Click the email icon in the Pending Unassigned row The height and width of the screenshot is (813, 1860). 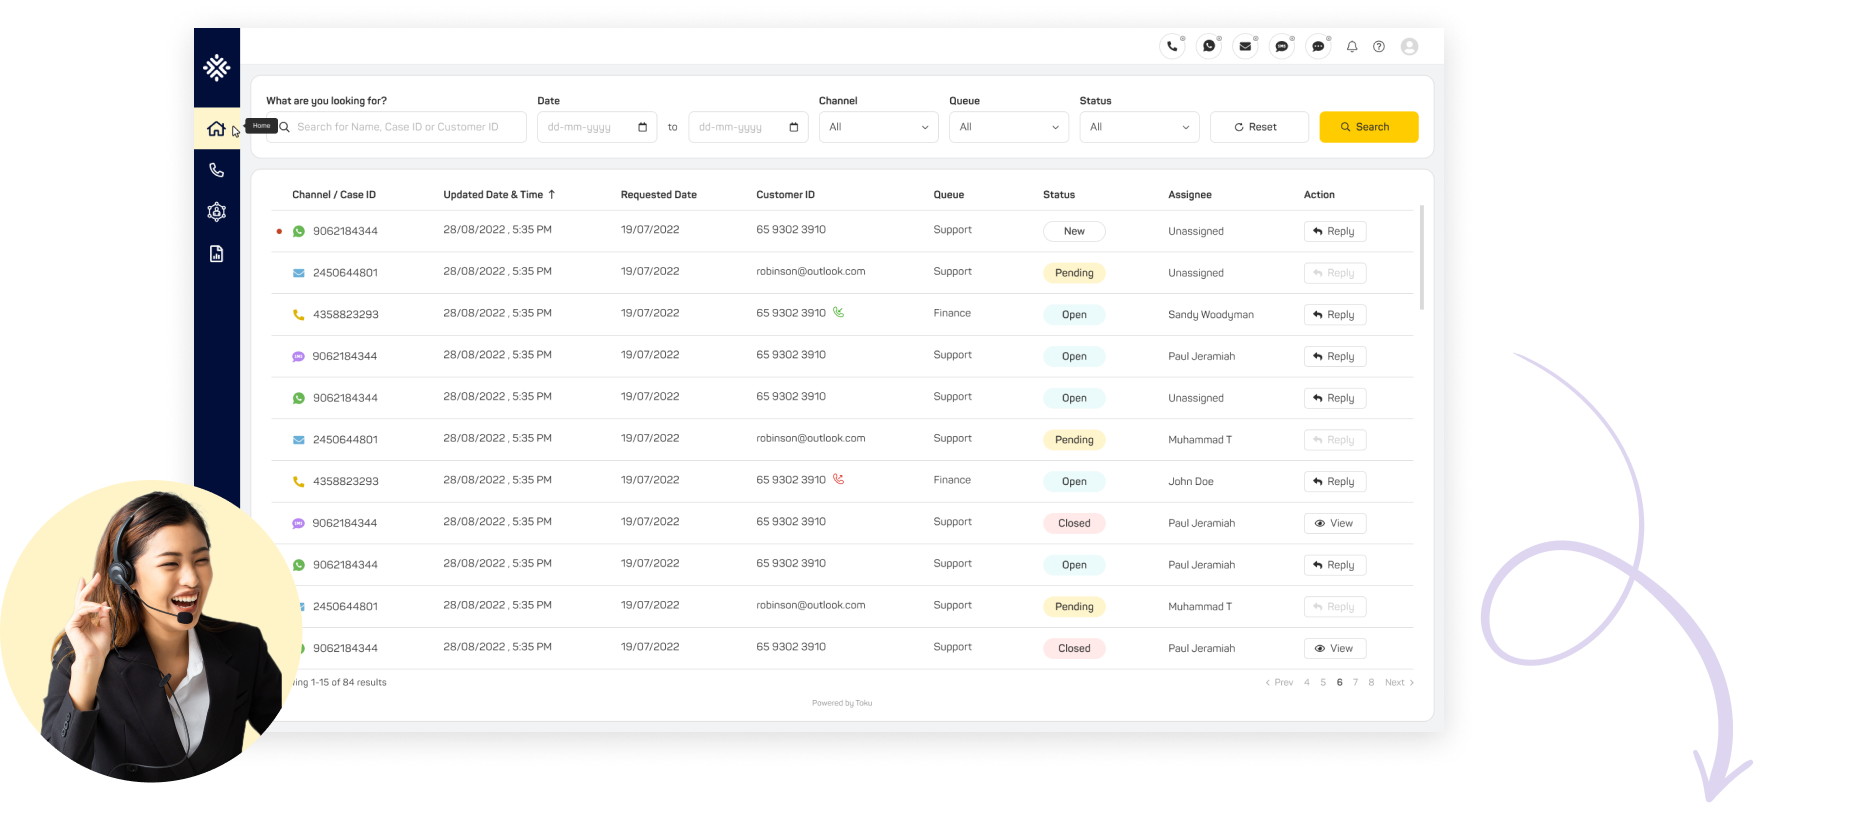298,273
